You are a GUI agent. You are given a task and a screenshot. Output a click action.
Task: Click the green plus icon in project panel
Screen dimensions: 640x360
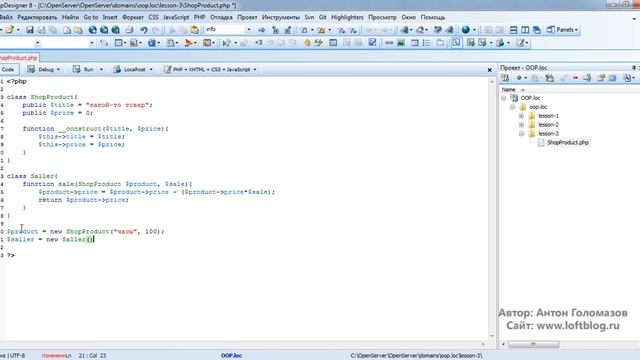[519, 78]
